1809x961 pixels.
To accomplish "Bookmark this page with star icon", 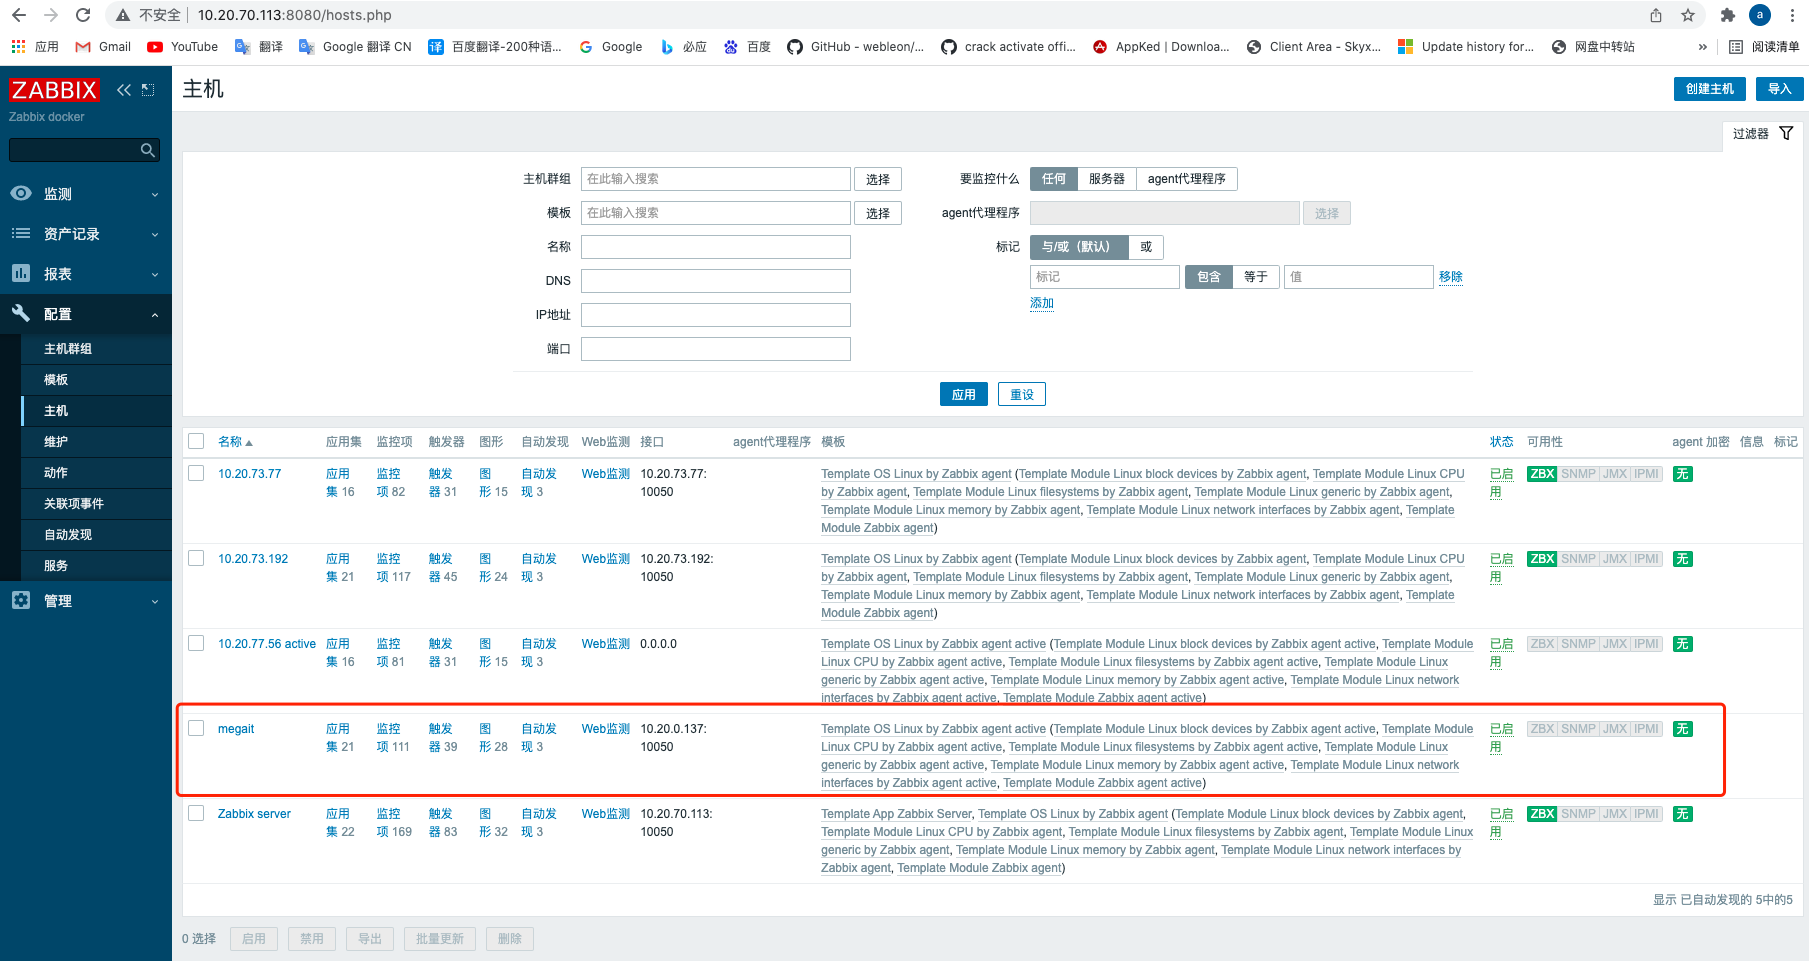I will coord(1688,15).
